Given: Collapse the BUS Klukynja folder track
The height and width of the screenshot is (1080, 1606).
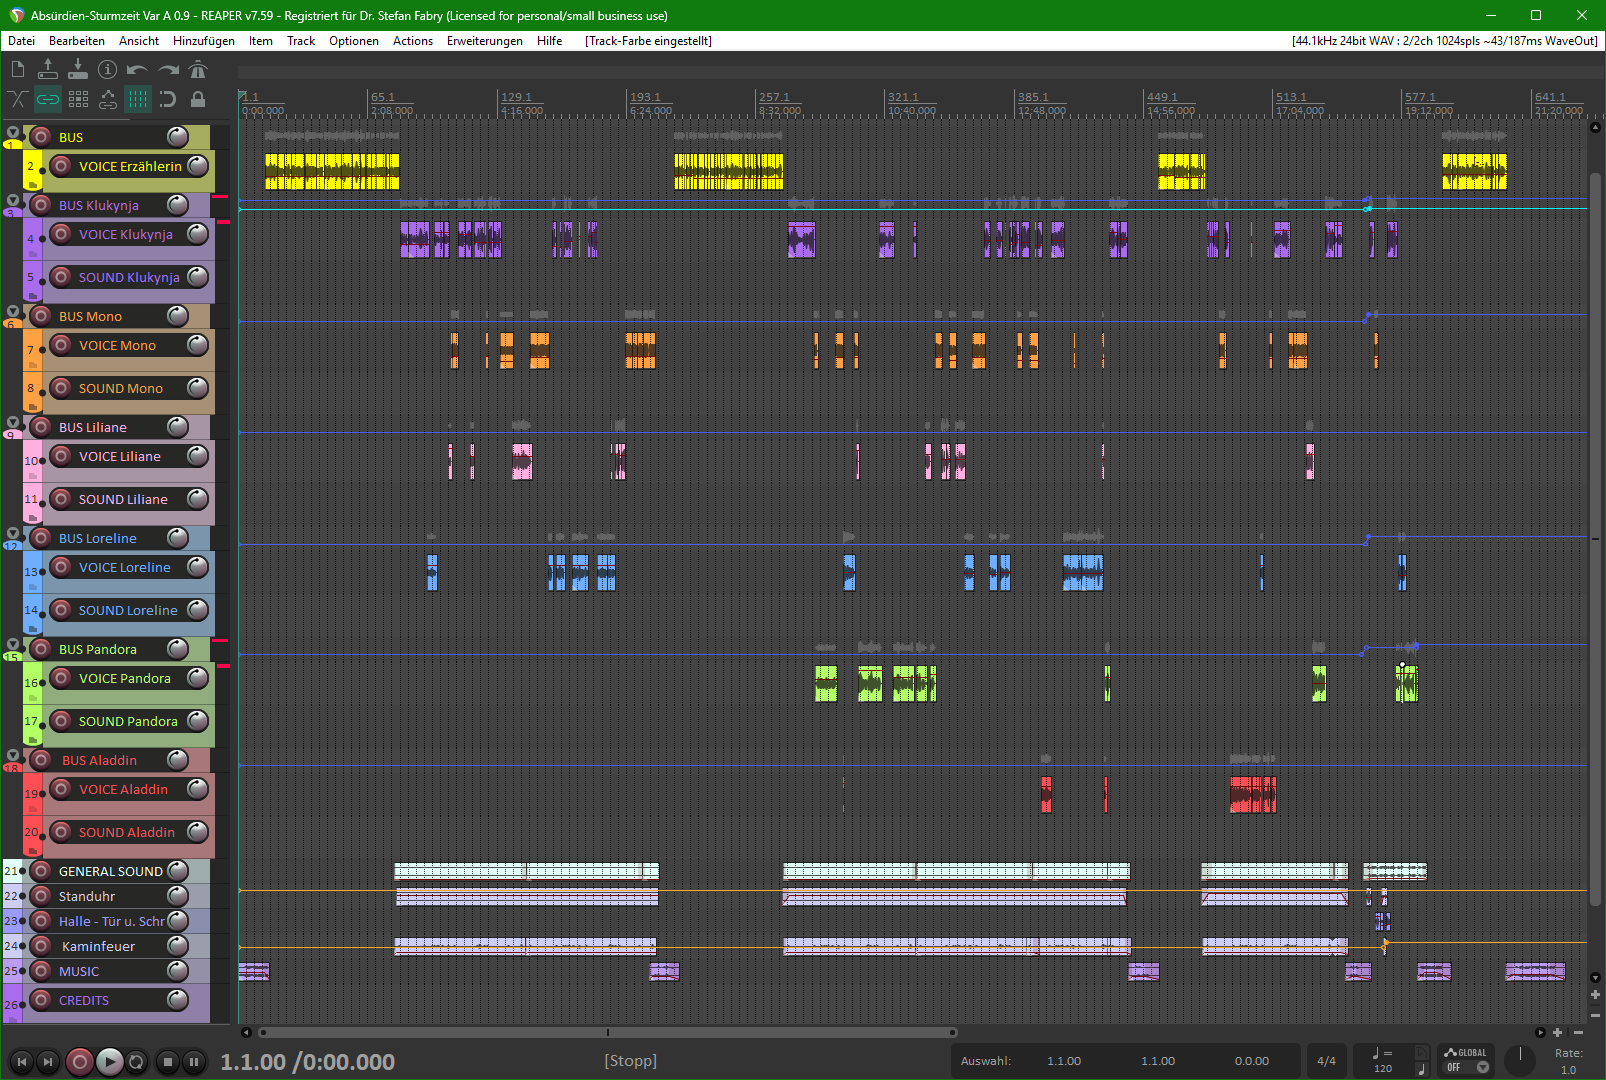Looking at the screenshot, I should pyautogui.click(x=13, y=201).
